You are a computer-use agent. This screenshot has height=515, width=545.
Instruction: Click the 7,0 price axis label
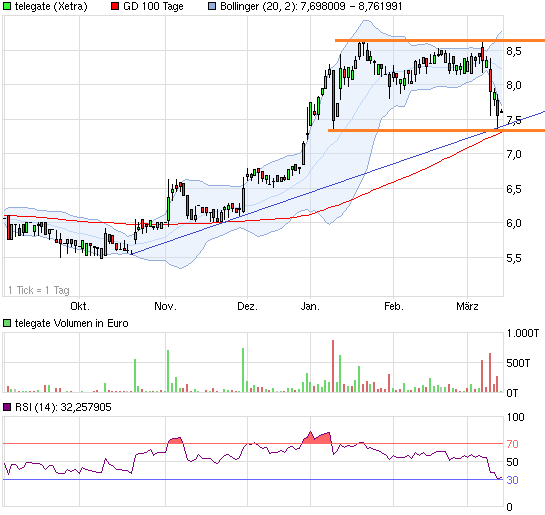pyautogui.click(x=514, y=154)
